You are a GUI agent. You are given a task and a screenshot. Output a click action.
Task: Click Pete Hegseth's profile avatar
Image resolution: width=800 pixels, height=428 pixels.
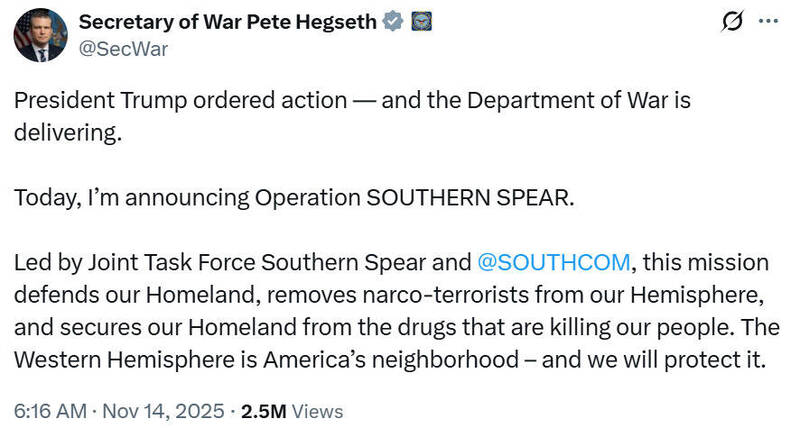(x=40, y=36)
